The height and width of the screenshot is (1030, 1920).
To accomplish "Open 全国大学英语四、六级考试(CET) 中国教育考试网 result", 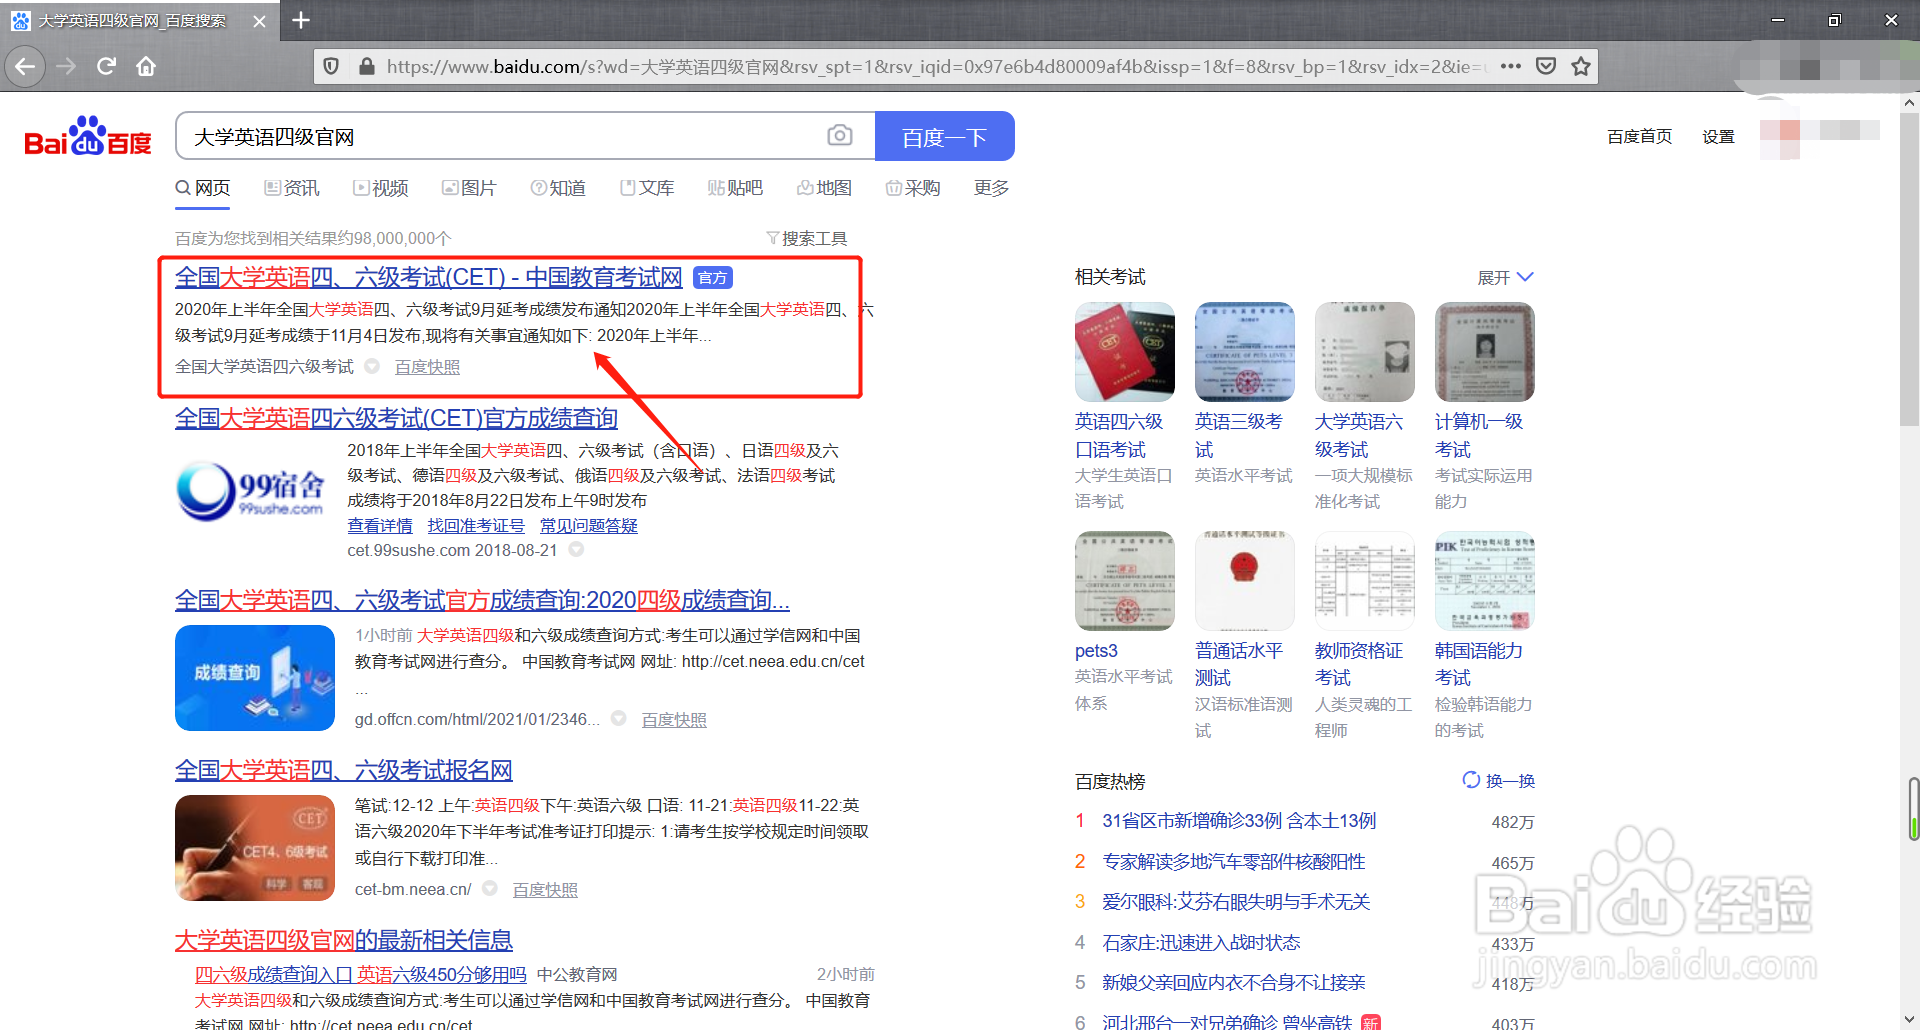I will pyautogui.click(x=428, y=277).
